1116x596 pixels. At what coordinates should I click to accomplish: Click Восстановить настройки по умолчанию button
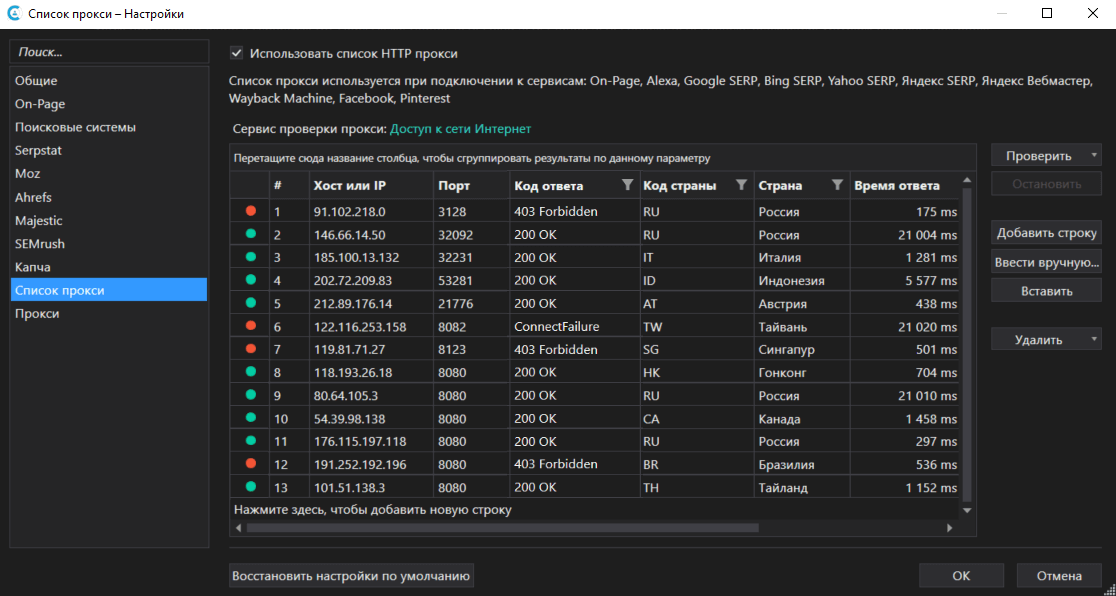352,575
